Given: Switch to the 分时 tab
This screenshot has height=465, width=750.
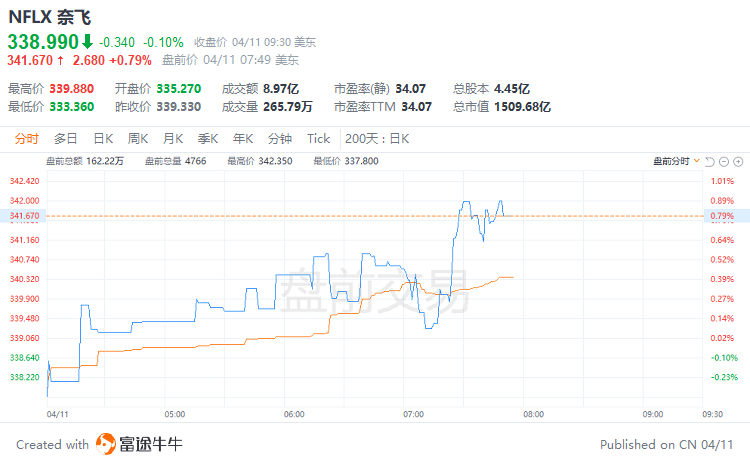Looking at the screenshot, I should click(27, 139).
